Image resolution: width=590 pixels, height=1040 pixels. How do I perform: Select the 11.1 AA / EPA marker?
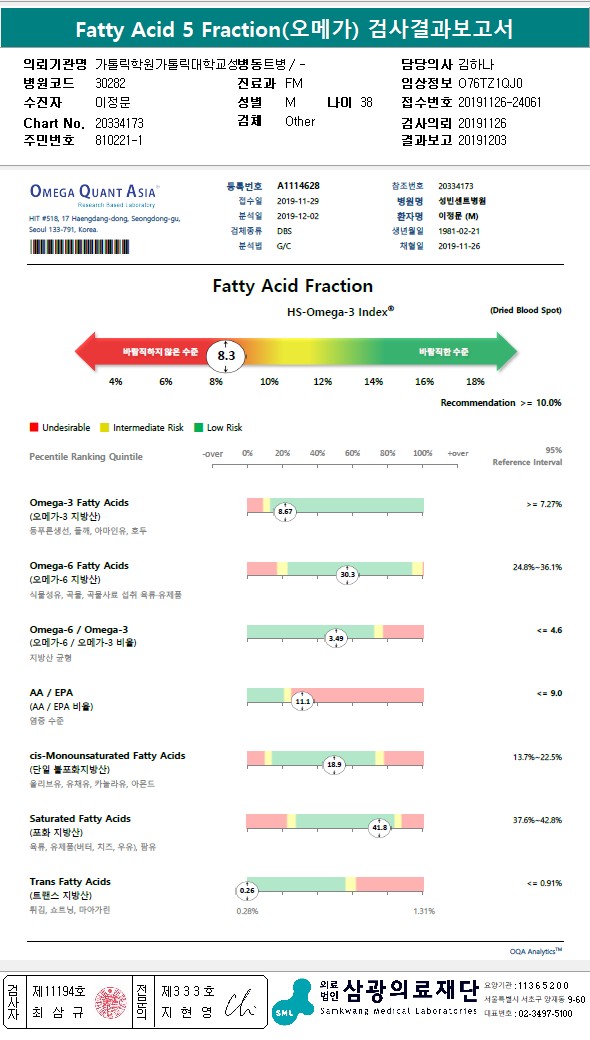(x=302, y=702)
